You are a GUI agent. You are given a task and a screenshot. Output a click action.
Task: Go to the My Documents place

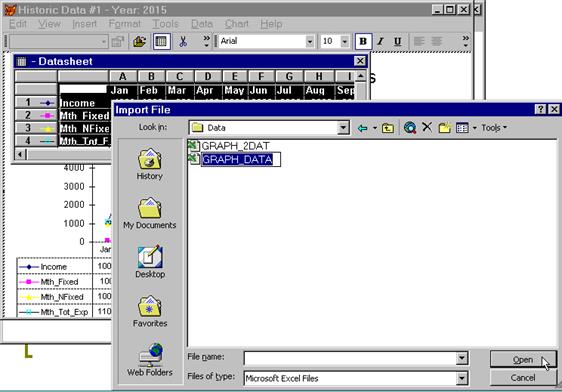click(150, 213)
